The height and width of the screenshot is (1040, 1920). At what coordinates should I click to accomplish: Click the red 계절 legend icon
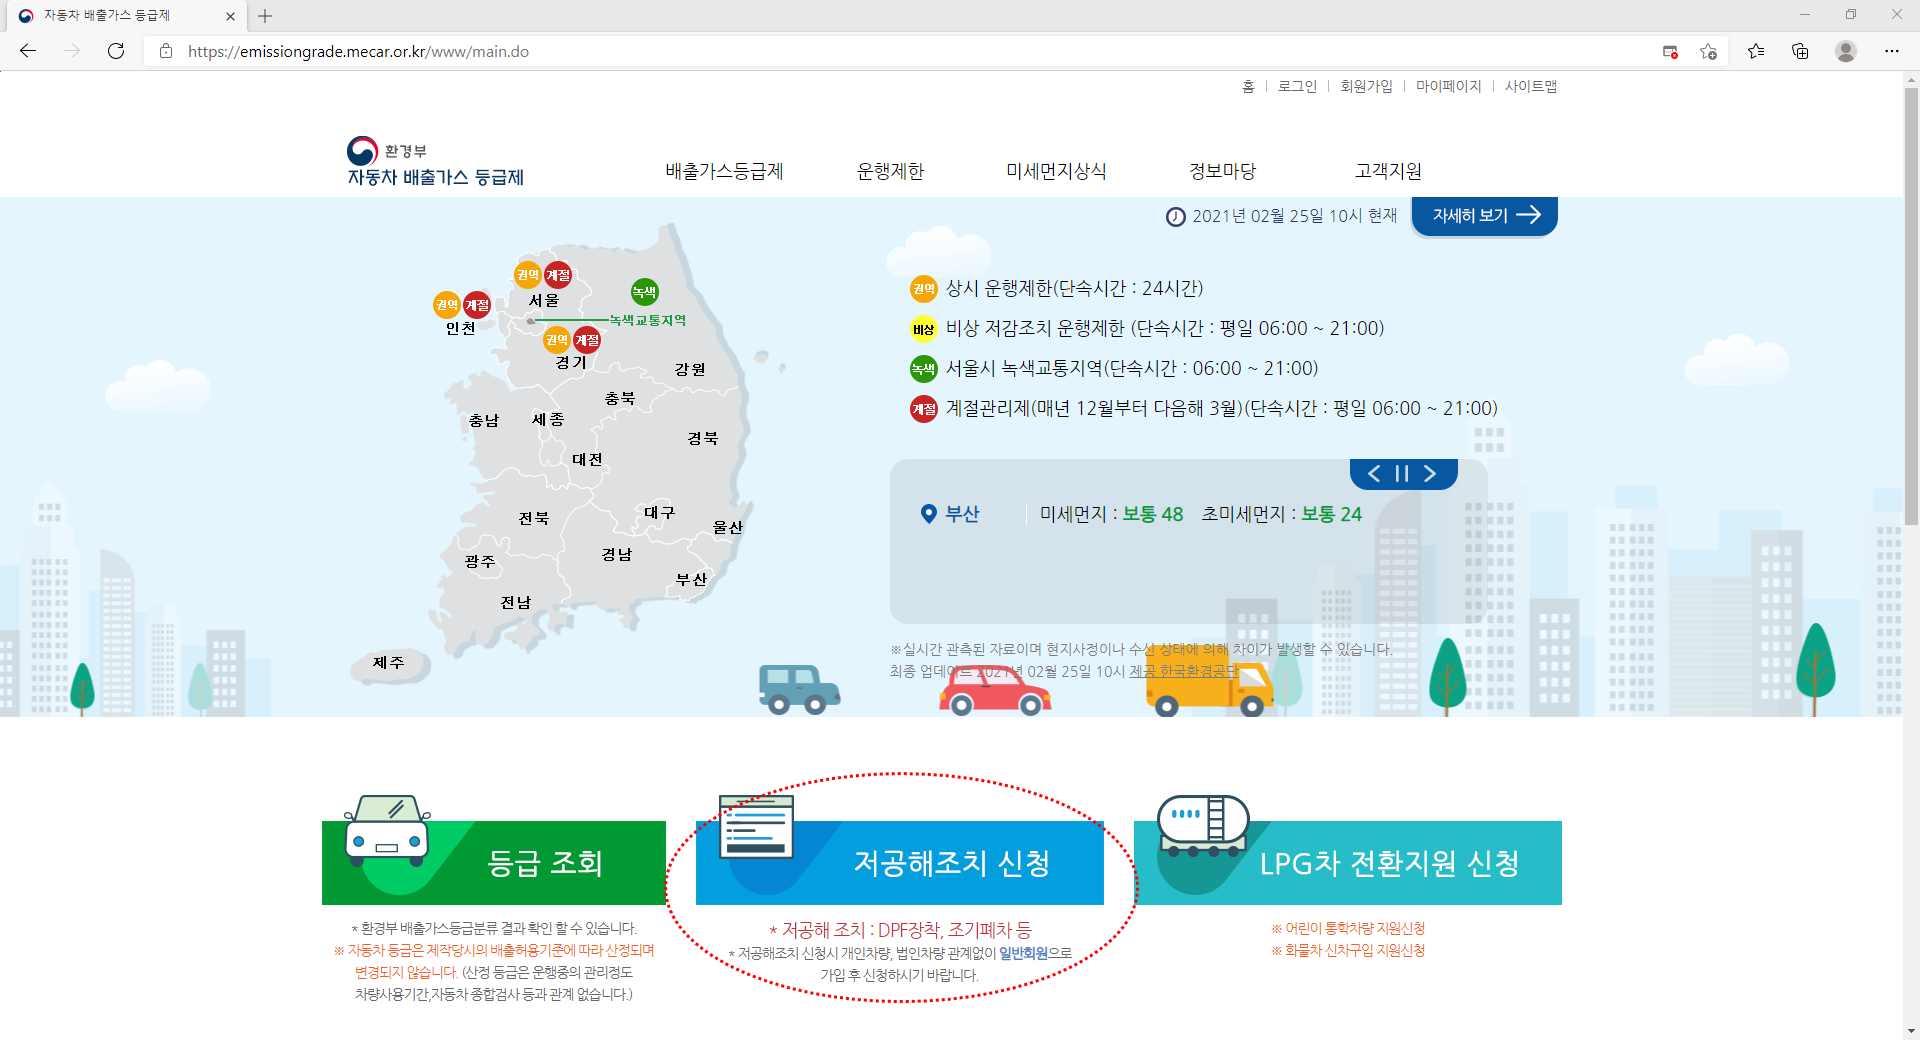click(923, 409)
